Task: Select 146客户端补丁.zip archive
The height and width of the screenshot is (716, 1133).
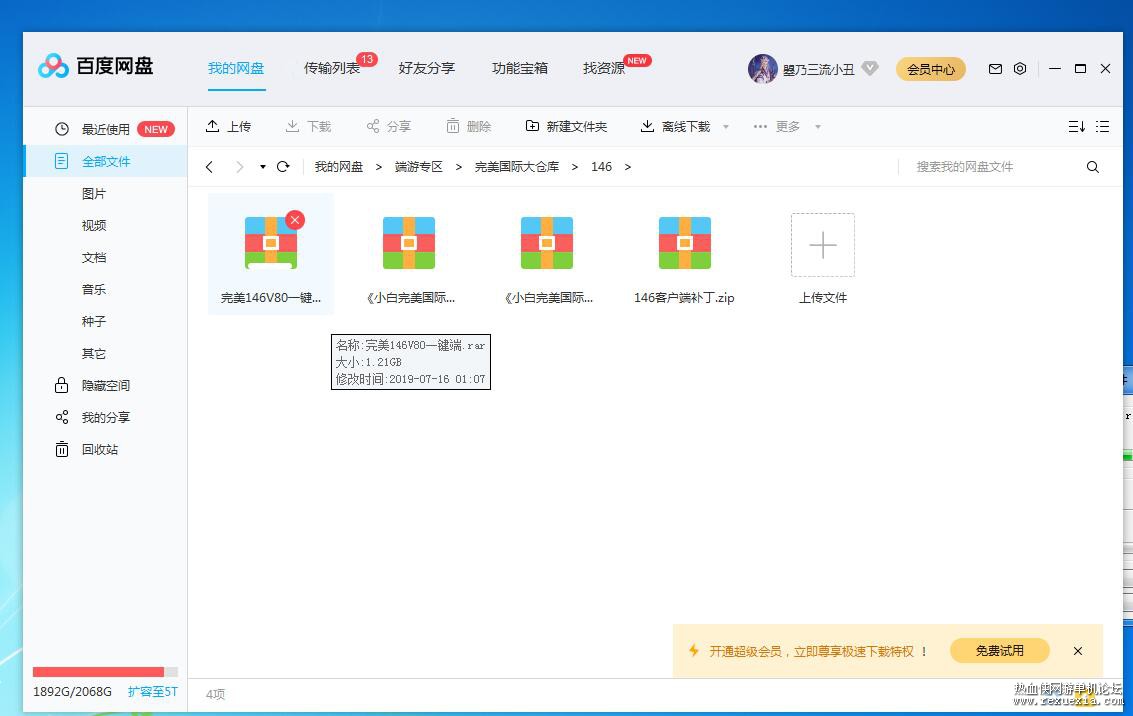Action: click(684, 254)
